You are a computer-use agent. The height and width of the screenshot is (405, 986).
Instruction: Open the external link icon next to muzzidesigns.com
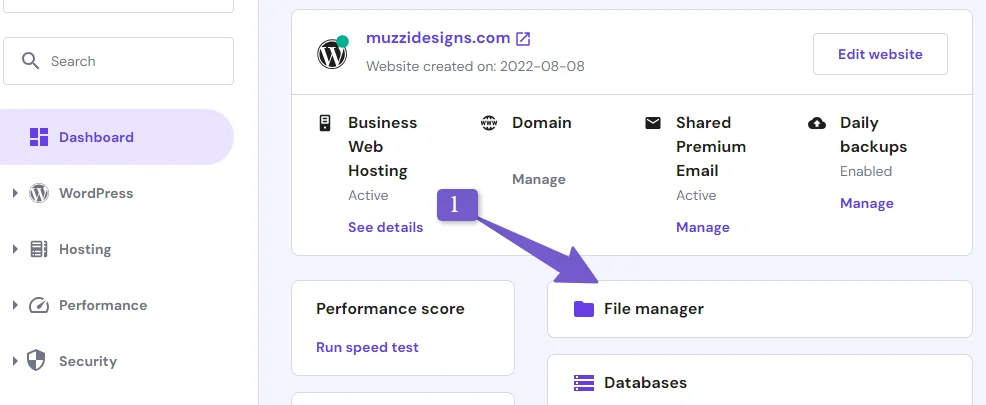[x=523, y=39]
